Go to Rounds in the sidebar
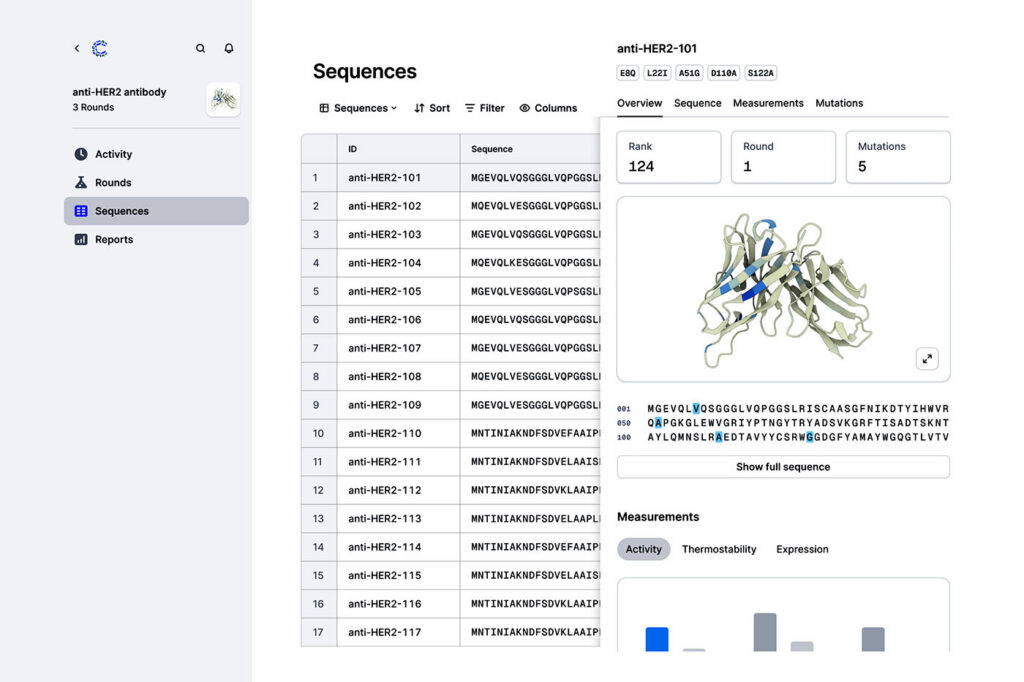Viewport: 1024px width, 682px height. (x=113, y=183)
